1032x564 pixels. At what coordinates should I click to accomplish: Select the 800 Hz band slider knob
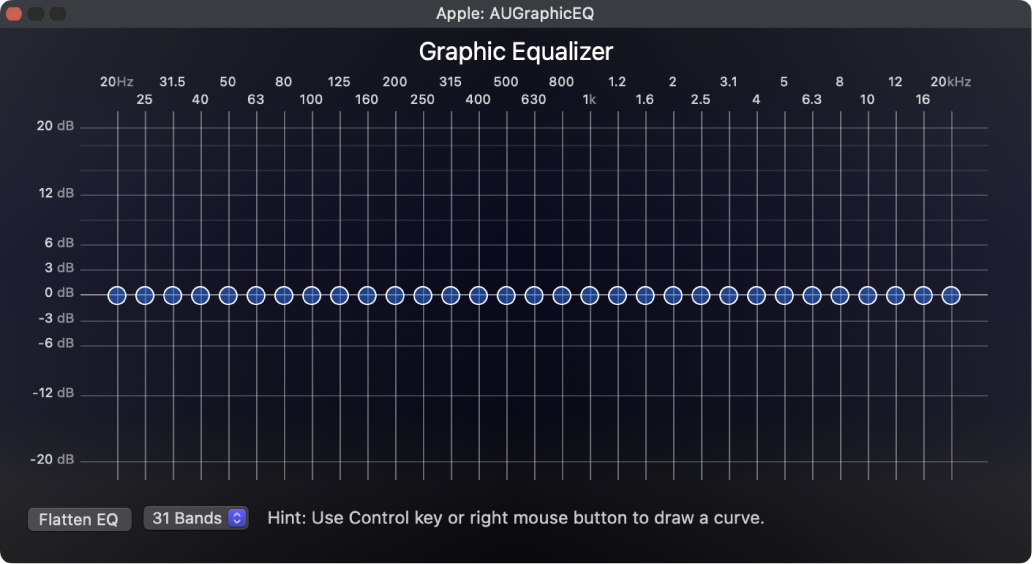coord(561,295)
